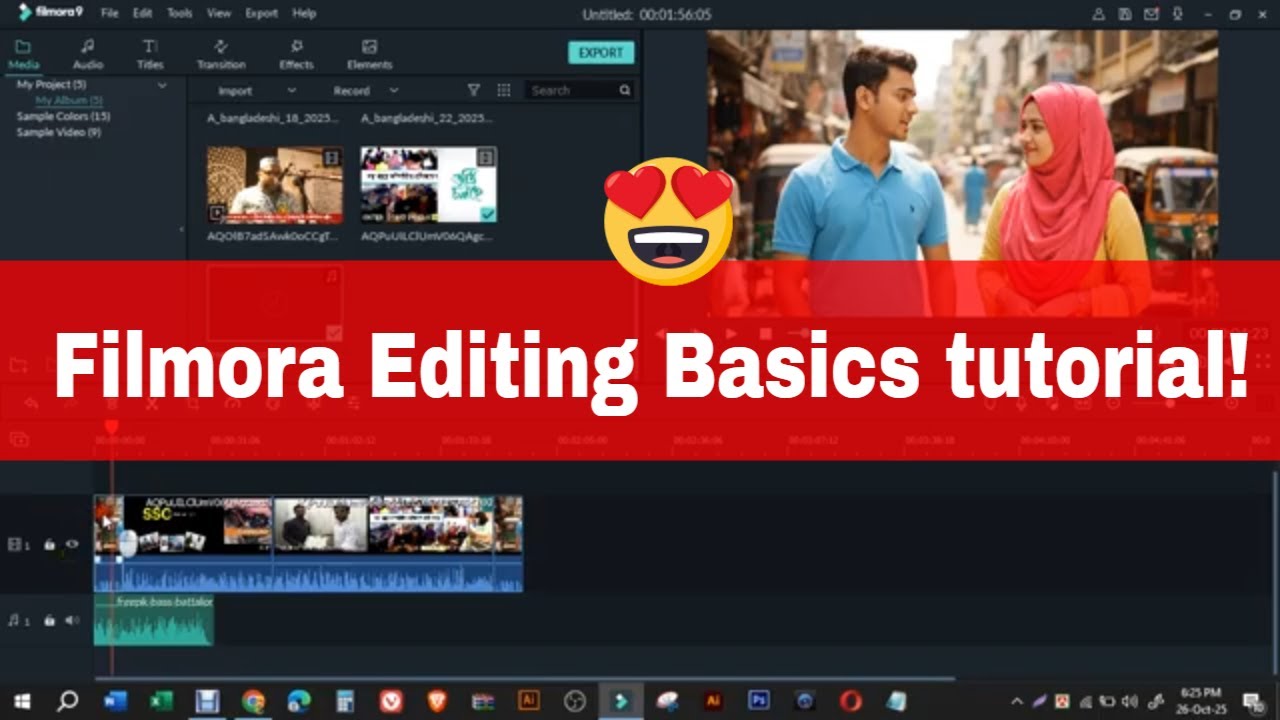
Task: Toggle visibility eye on video track 1
Action: coord(72,545)
